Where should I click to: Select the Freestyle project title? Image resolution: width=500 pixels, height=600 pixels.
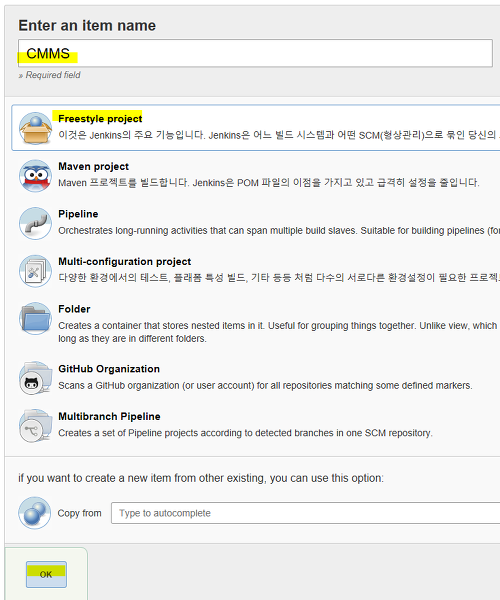[x=100, y=119]
